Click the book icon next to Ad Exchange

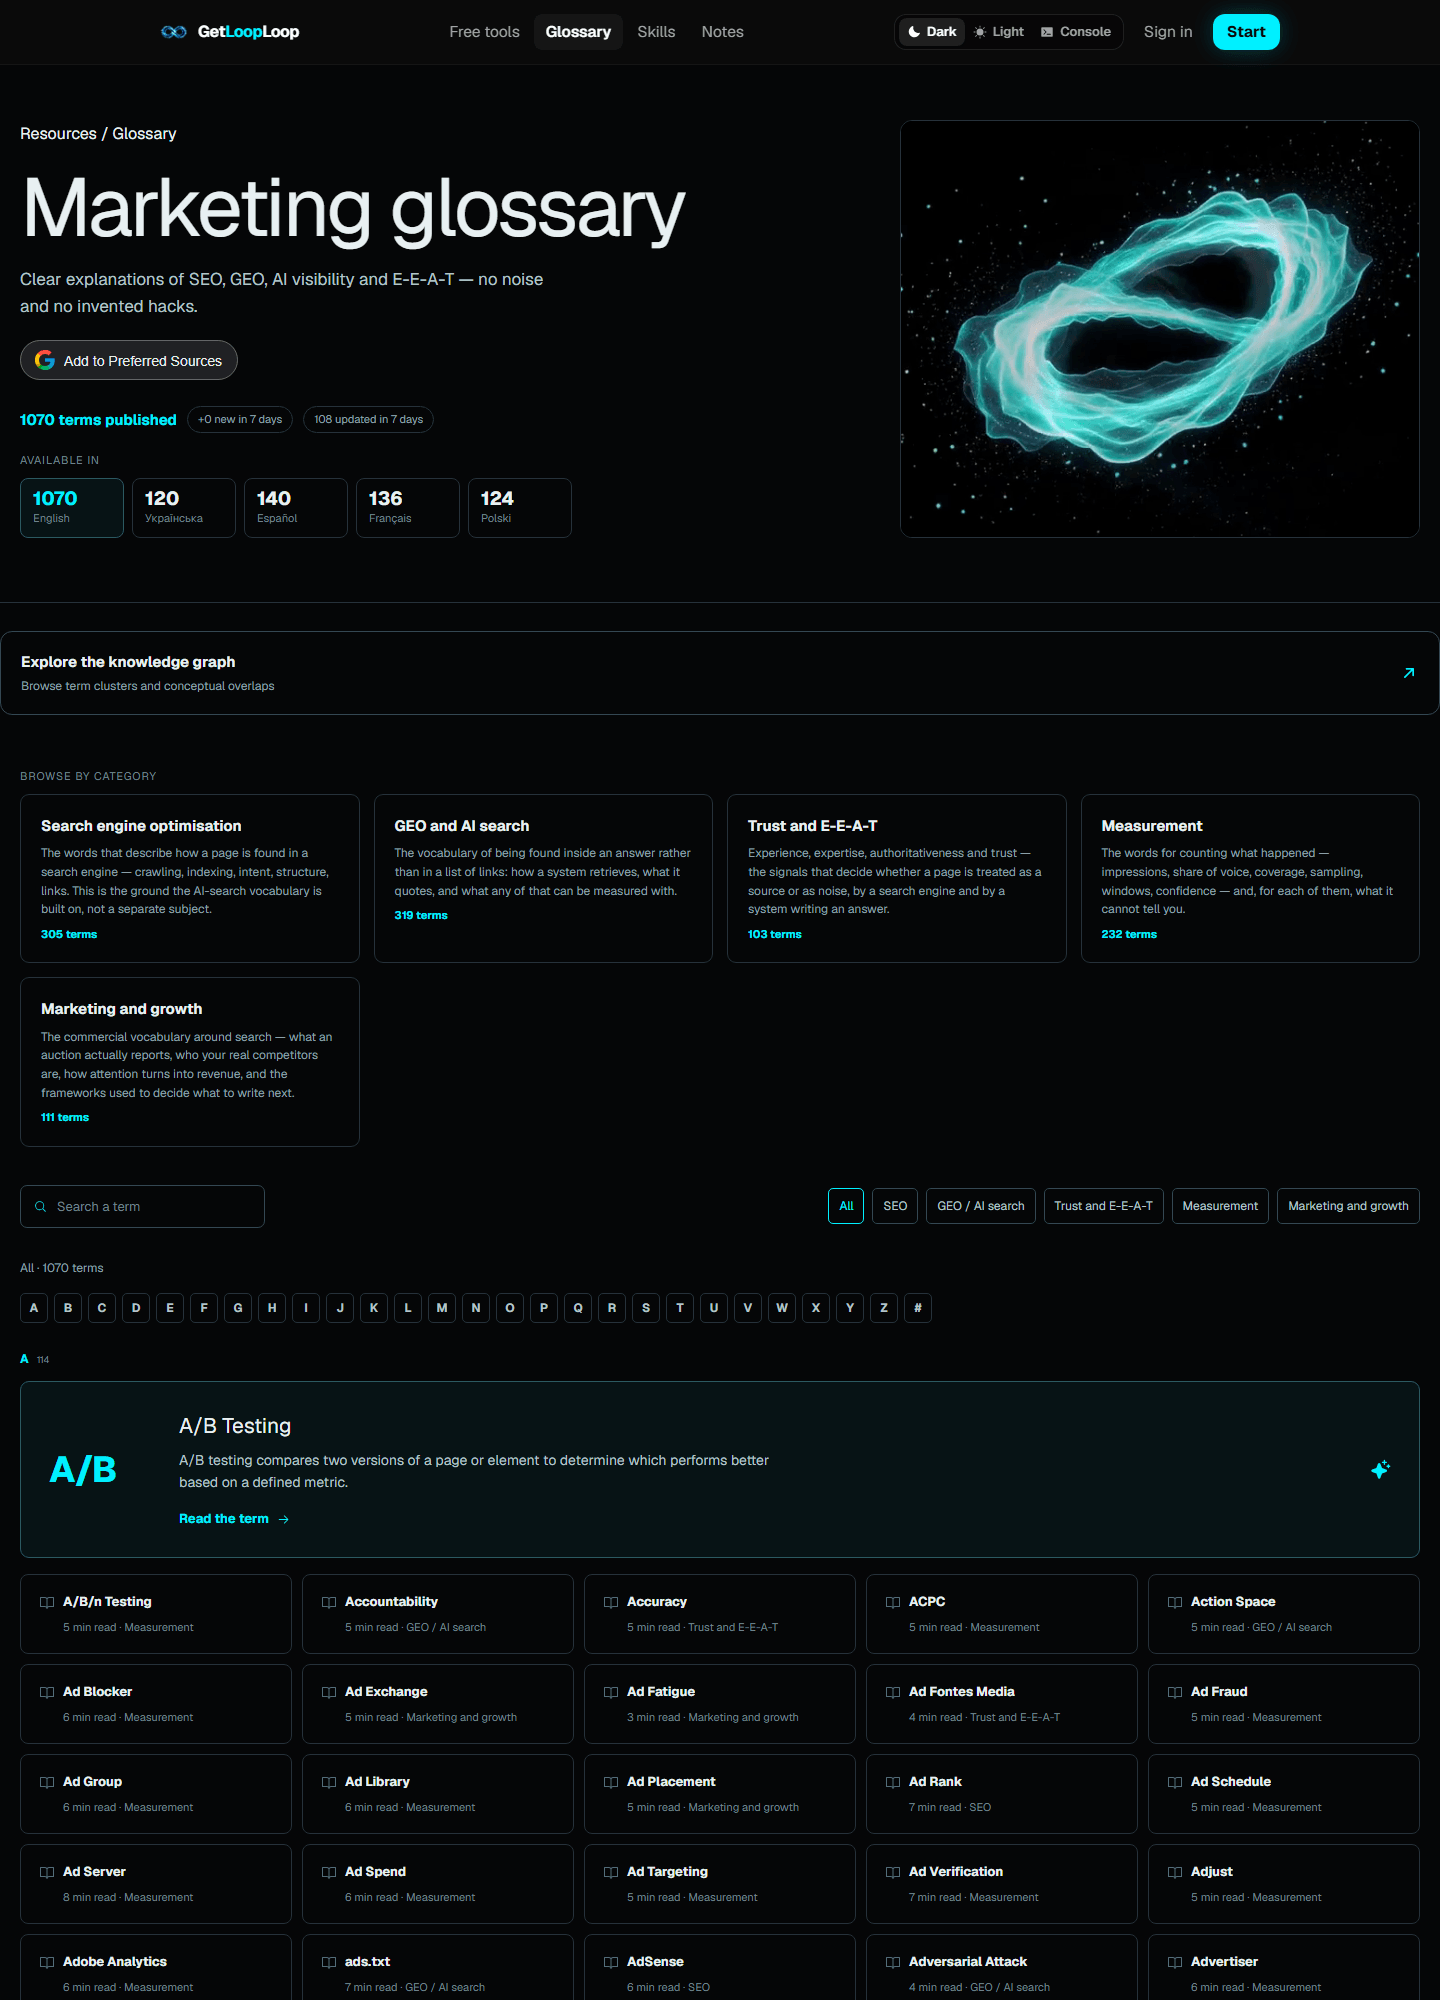[x=329, y=1692]
